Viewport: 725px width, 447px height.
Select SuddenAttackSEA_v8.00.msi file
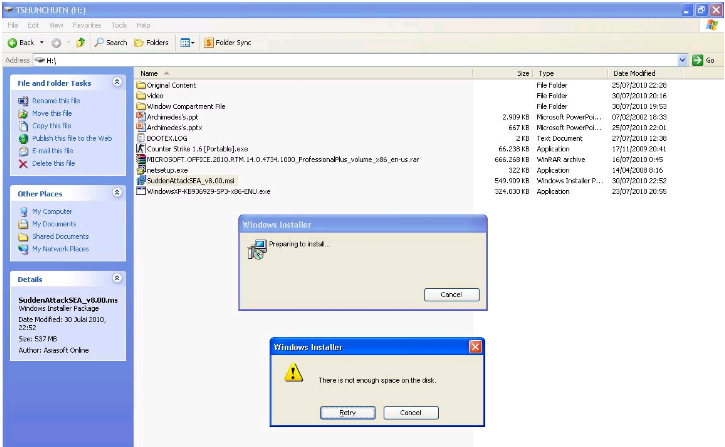(x=191, y=181)
